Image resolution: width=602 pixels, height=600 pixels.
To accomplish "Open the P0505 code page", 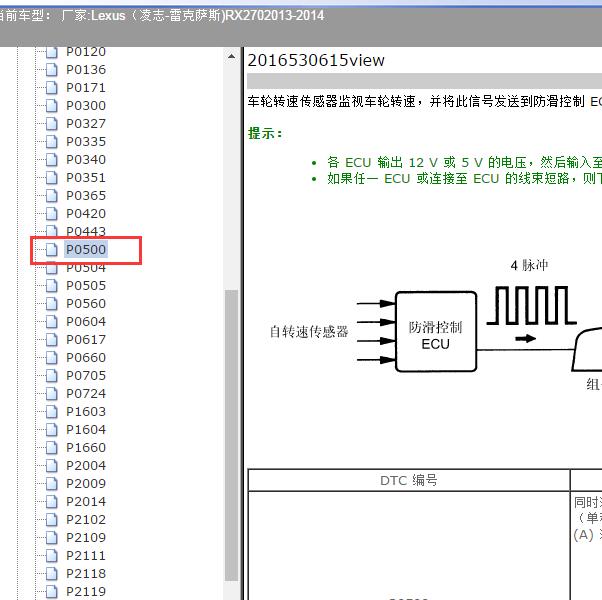I will [x=86, y=286].
